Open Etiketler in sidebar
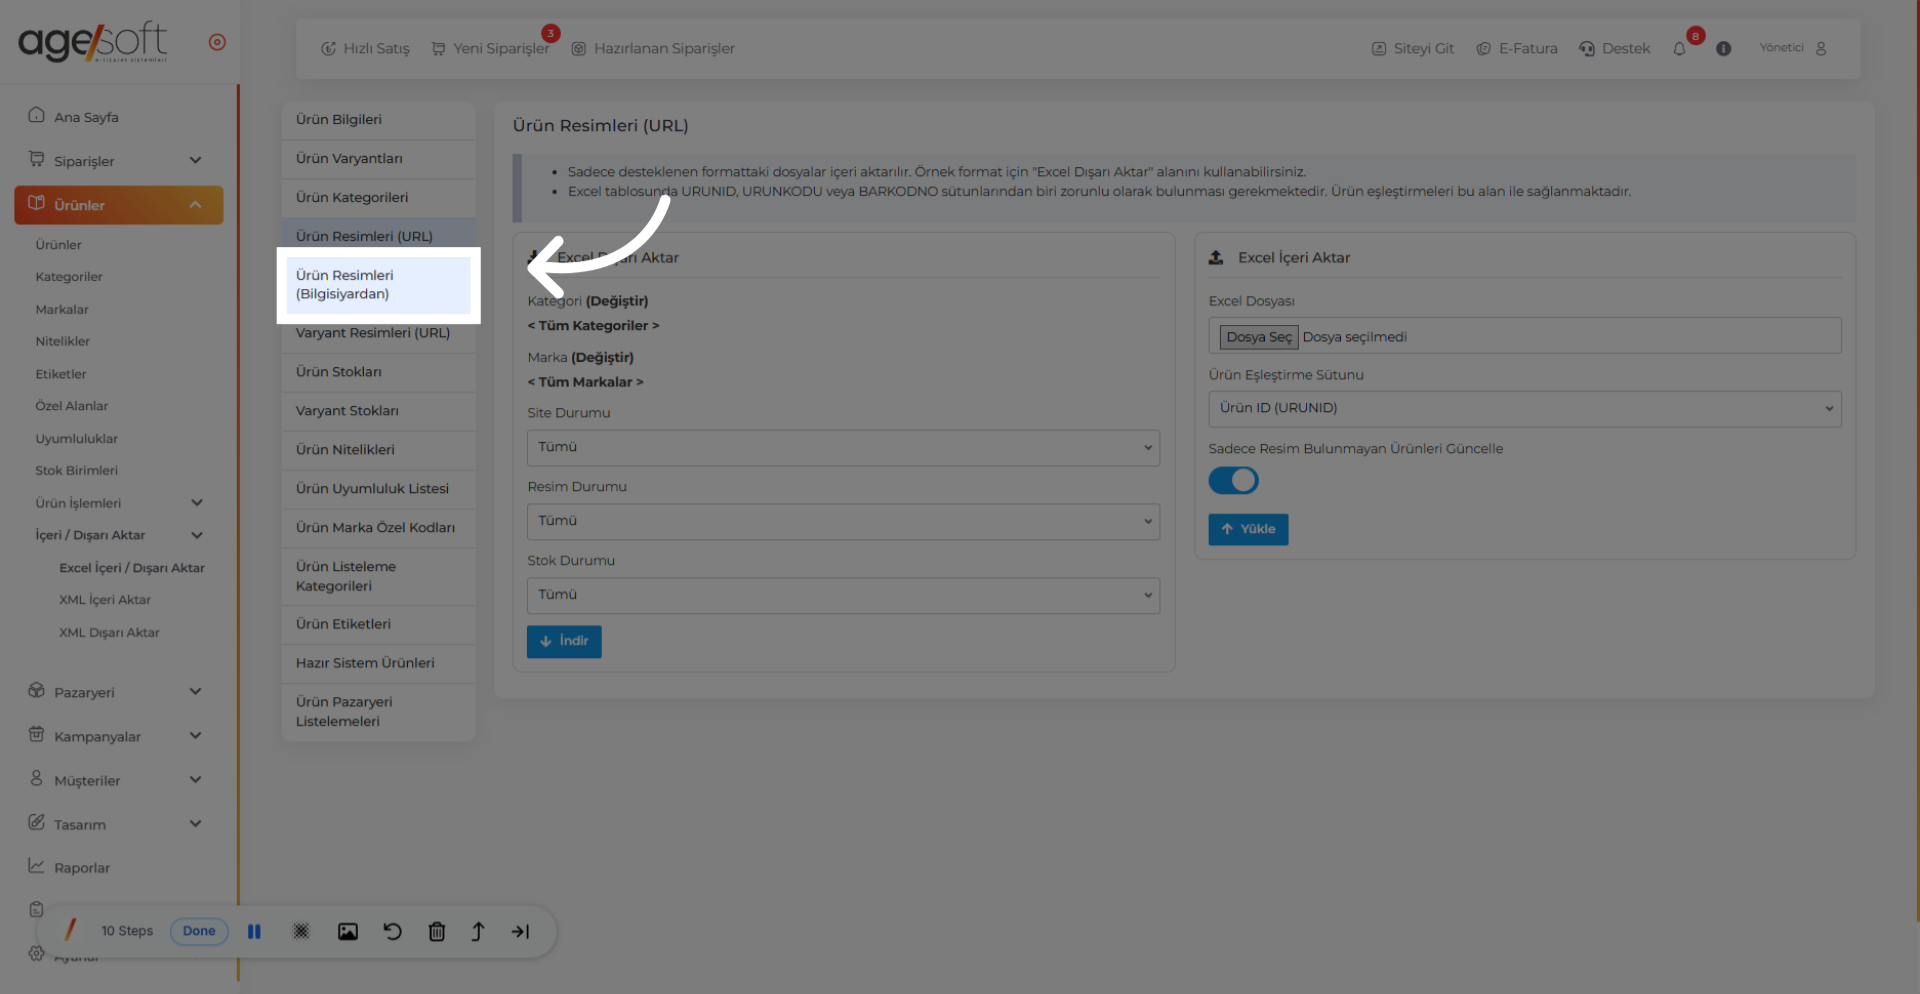Image resolution: width=1920 pixels, height=994 pixels. pyautogui.click(x=61, y=374)
